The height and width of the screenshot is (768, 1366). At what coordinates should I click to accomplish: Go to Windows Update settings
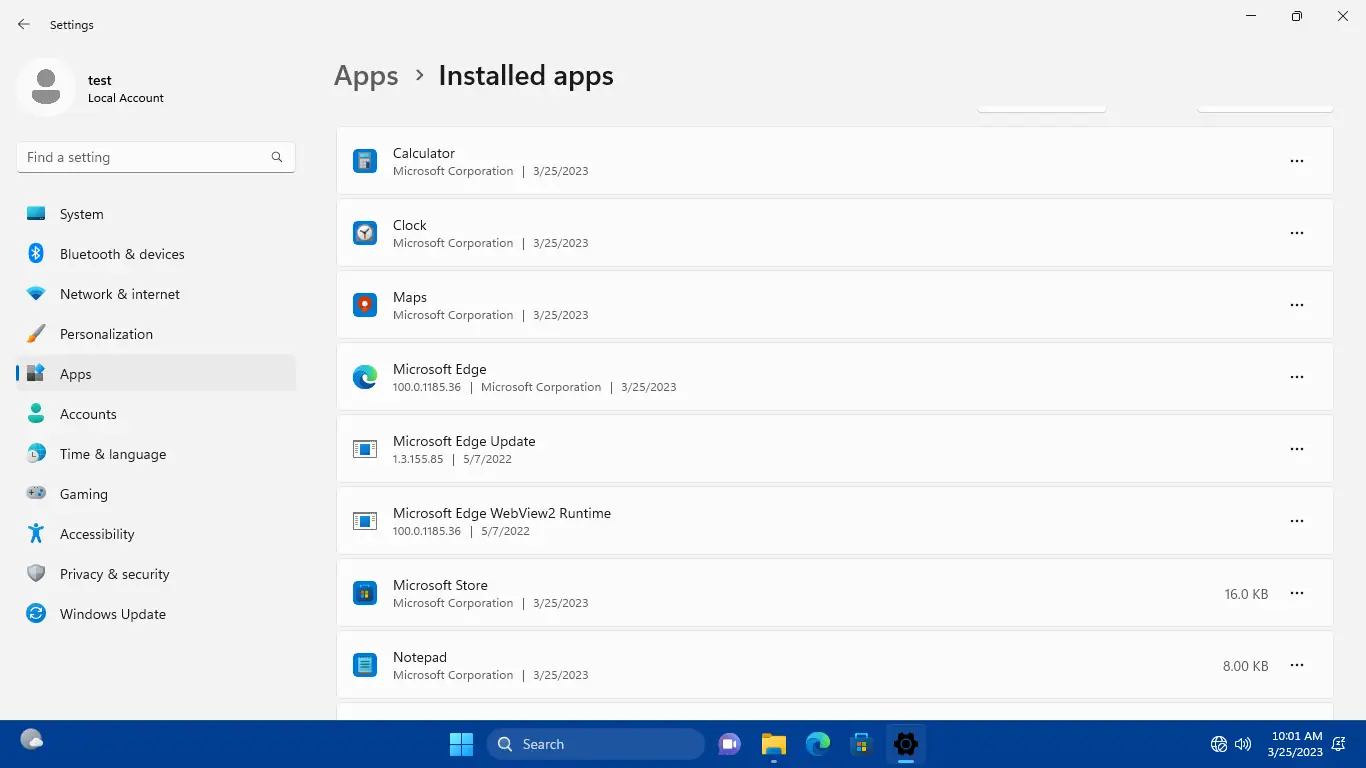pyautogui.click(x=156, y=614)
